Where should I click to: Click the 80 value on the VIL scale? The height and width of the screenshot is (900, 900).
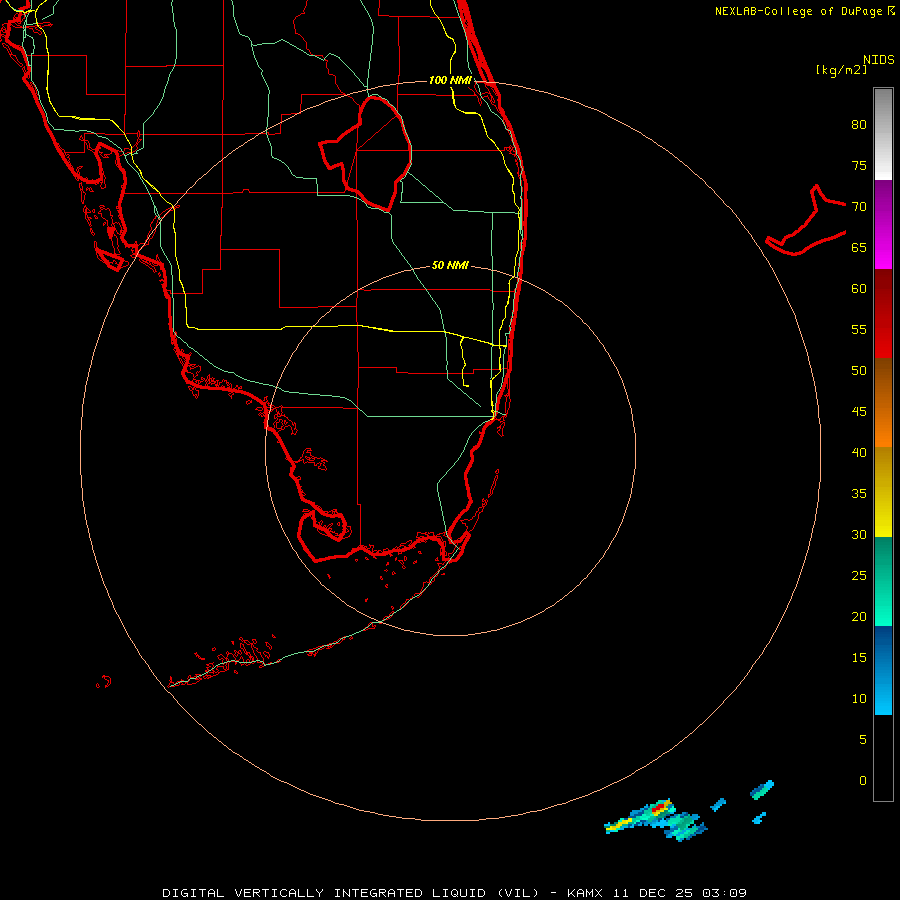pos(859,125)
